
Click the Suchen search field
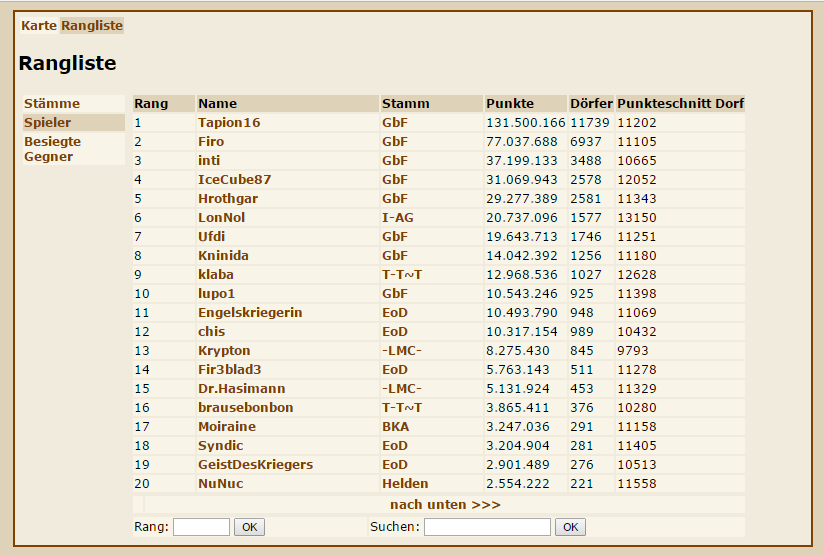[487, 527]
